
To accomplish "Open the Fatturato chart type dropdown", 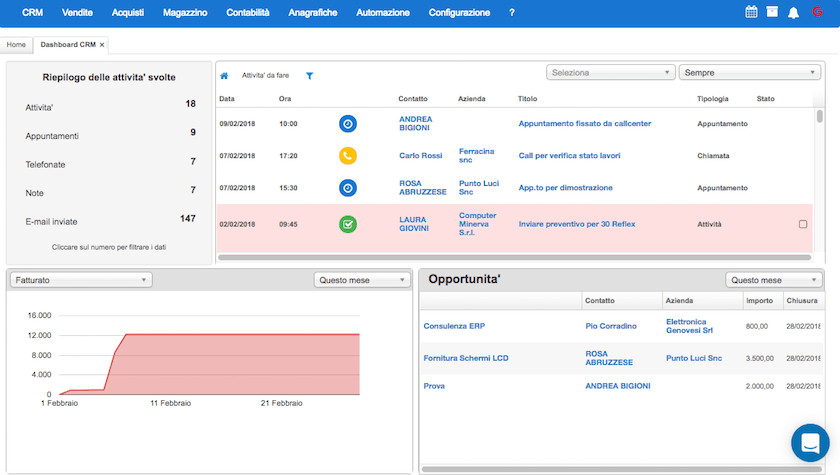I will (x=81, y=281).
